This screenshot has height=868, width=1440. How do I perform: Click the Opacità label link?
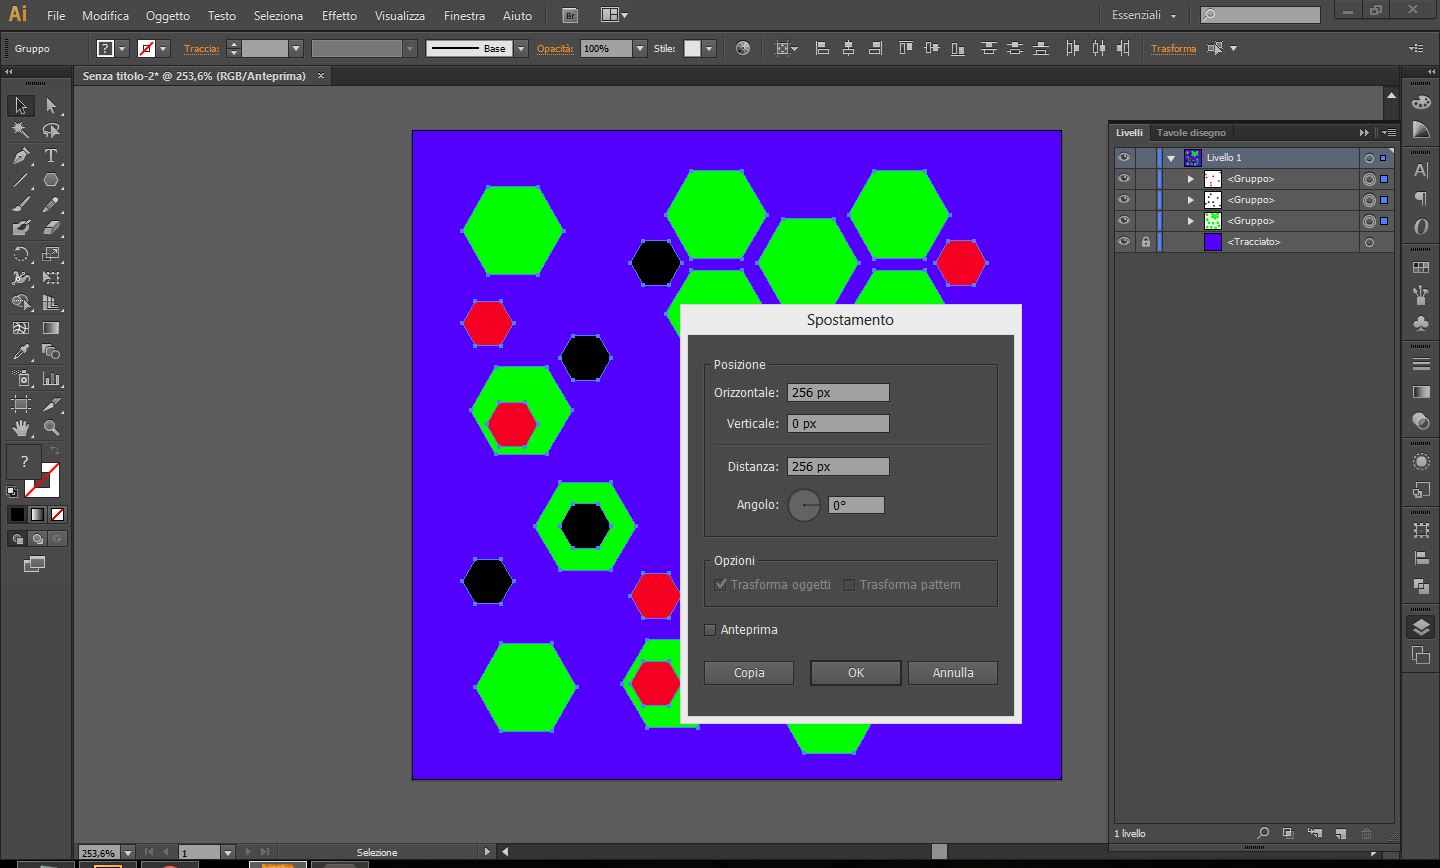tap(555, 49)
